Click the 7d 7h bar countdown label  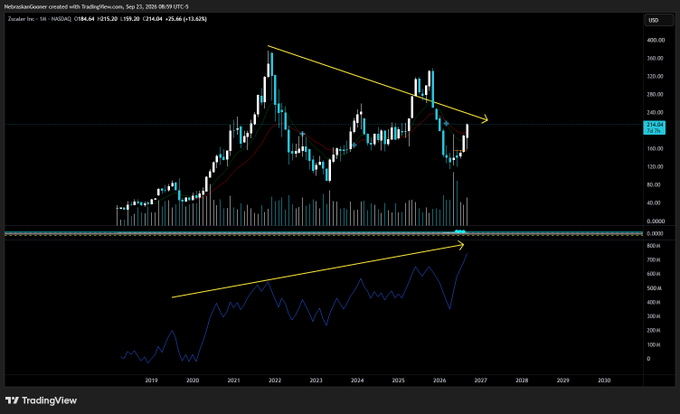point(654,130)
